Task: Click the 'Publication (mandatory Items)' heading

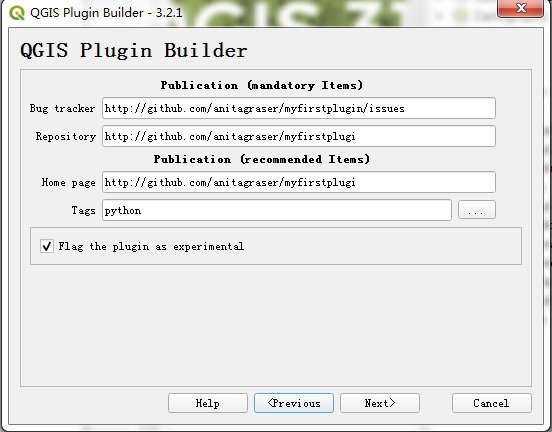Action: click(262, 85)
